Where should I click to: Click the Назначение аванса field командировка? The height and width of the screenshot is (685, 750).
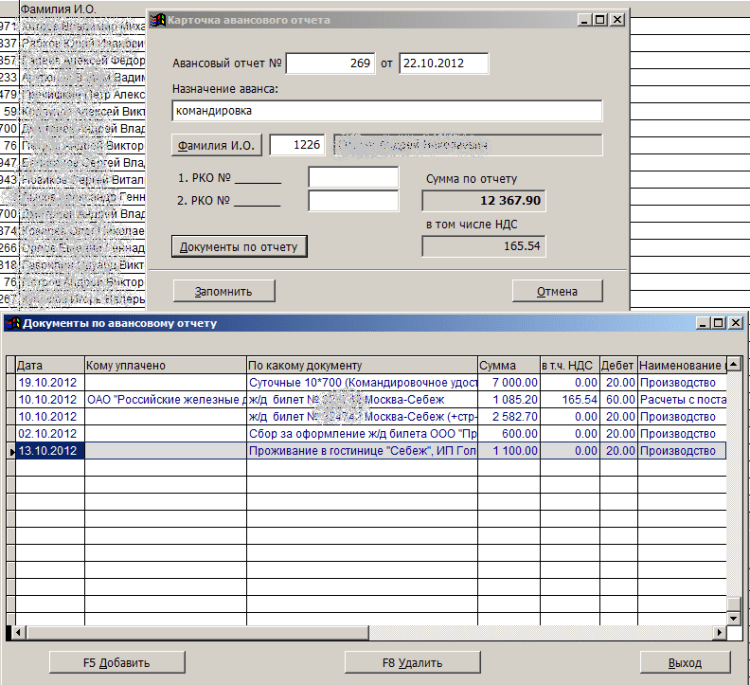pyautogui.click(x=386, y=111)
